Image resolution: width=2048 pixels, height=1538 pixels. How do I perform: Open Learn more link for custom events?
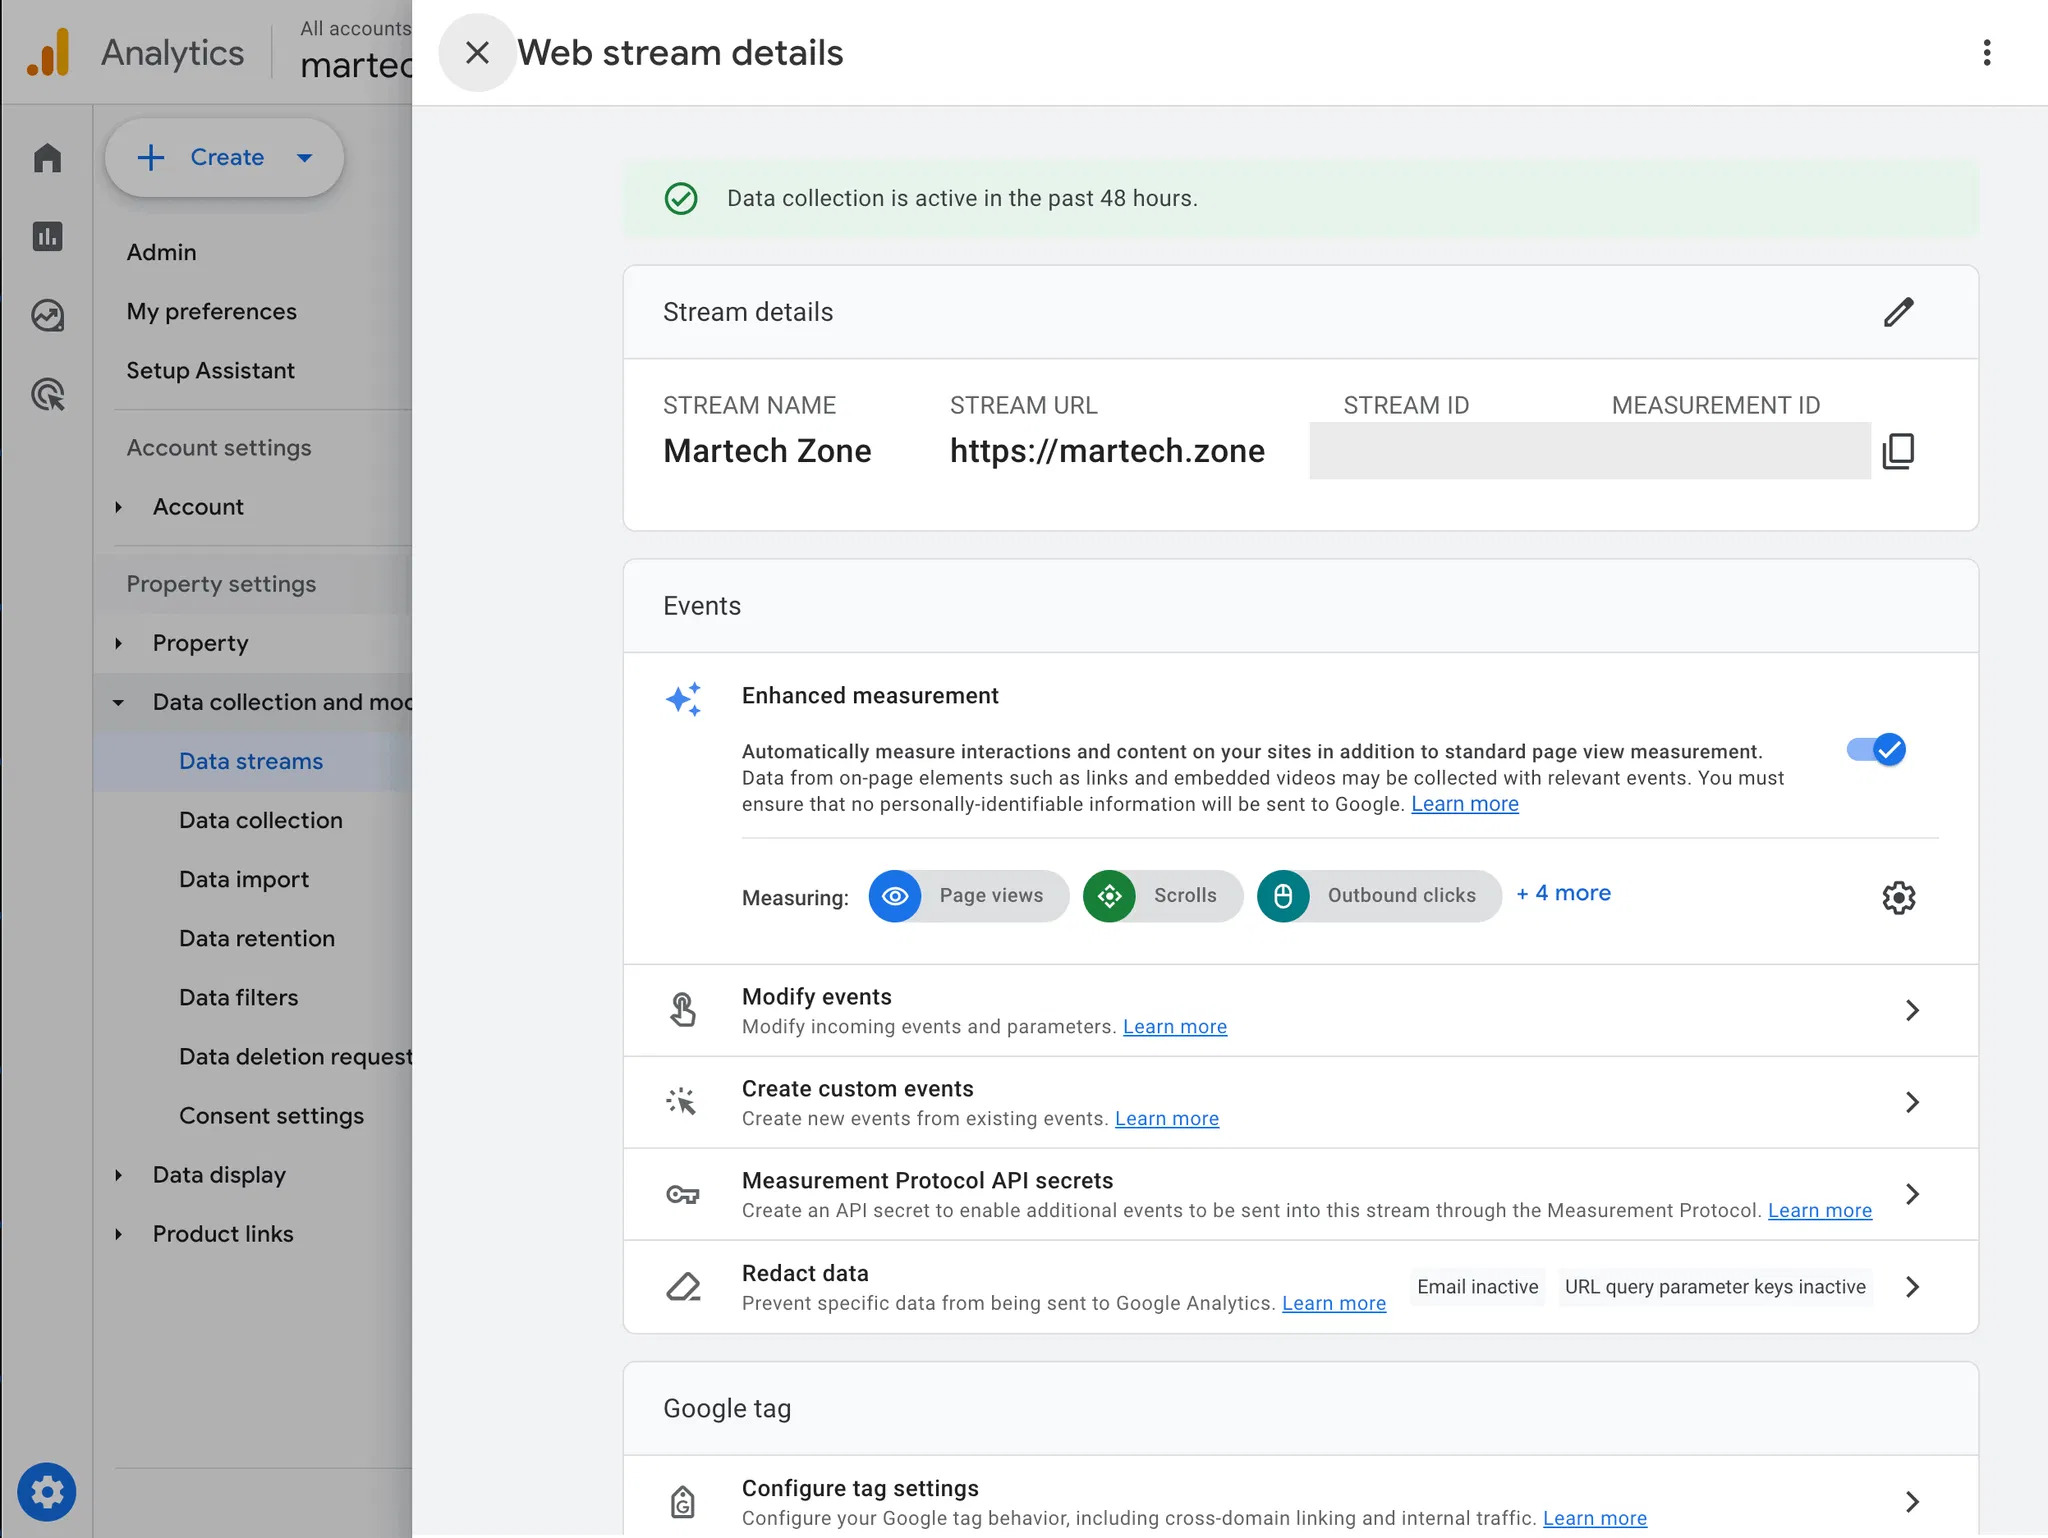coord(1166,1119)
